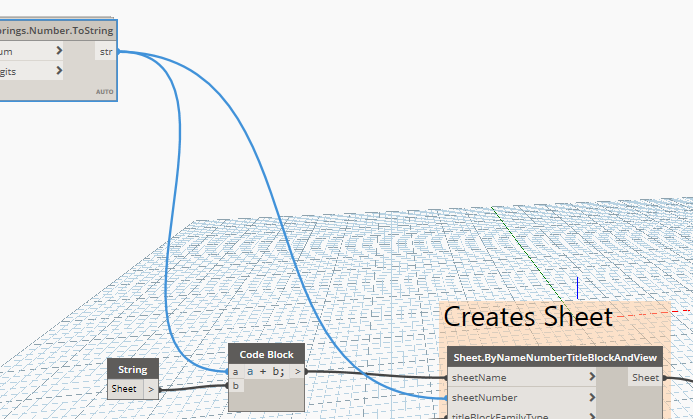Click the Creates Sheet group title
Image resolution: width=693 pixels, height=419 pixels.
point(528,317)
